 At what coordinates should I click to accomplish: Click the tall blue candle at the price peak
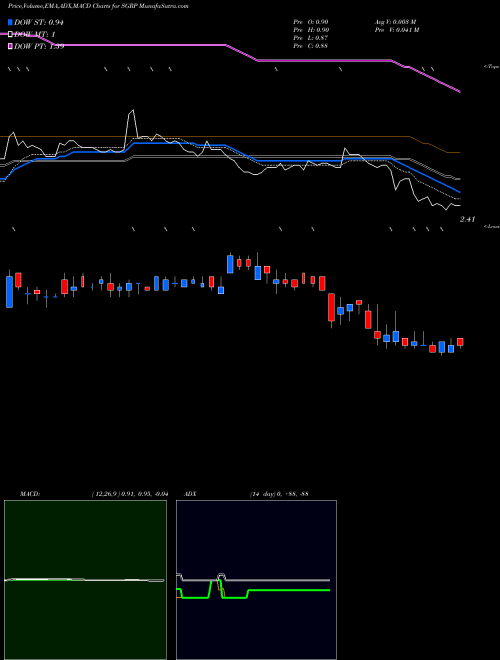230,264
